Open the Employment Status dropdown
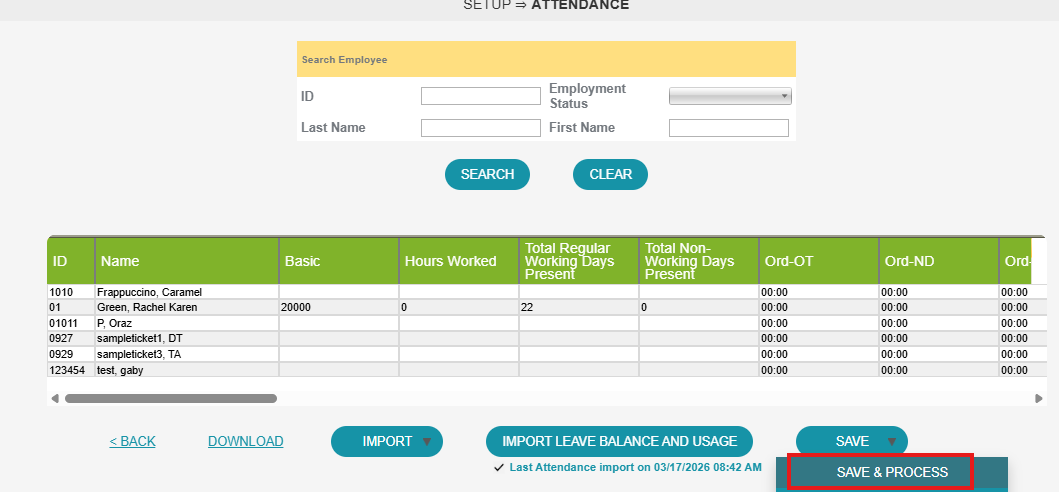Image resolution: width=1059 pixels, height=492 pixels. [x=730, y=96]
